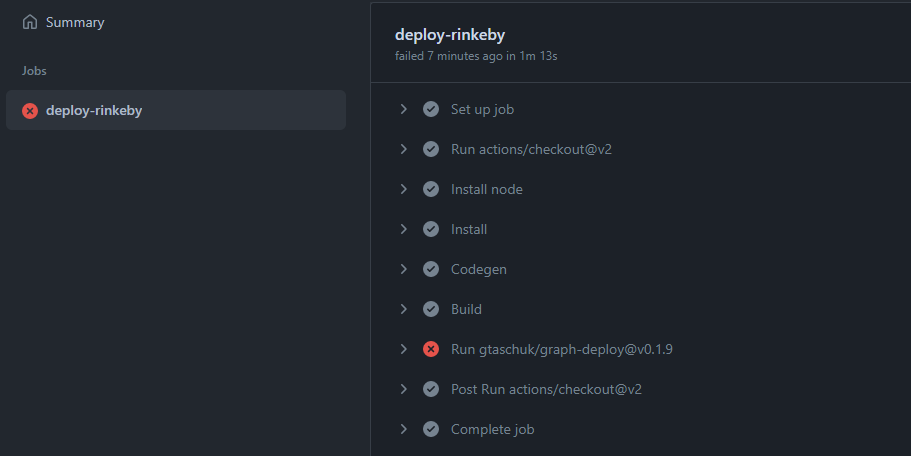Image resolution: width=911 pixels, height=456 pixels.
Task: Expand the Install node step chevron
Action: coord(404,189)
